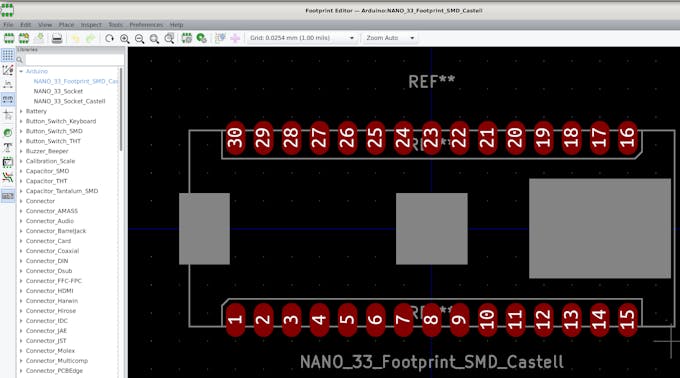Open the Grid size dropdown
Viewport: 680px width, 378px height.
point(302,38)
